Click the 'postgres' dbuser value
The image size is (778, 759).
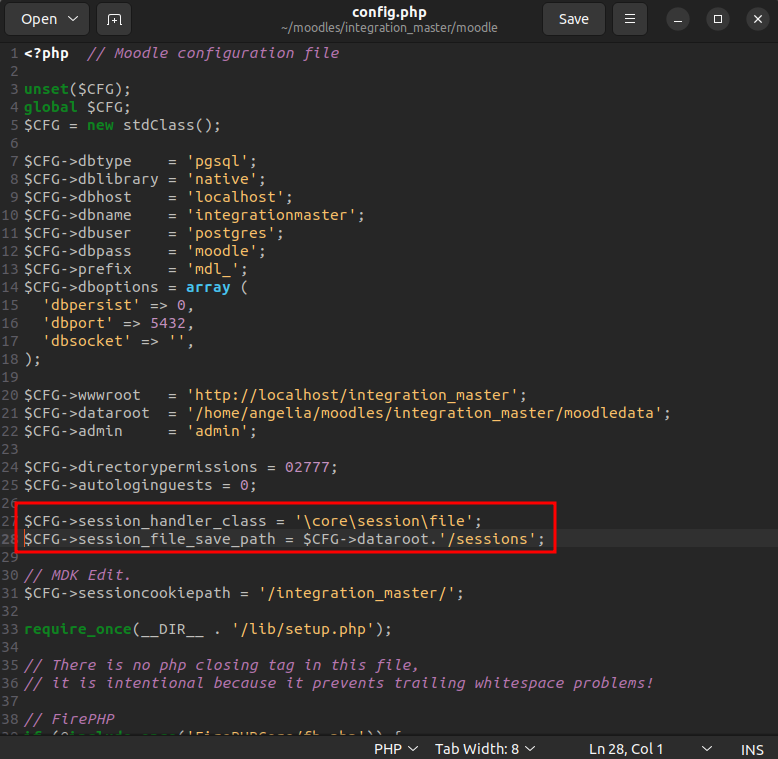[231, 233]
